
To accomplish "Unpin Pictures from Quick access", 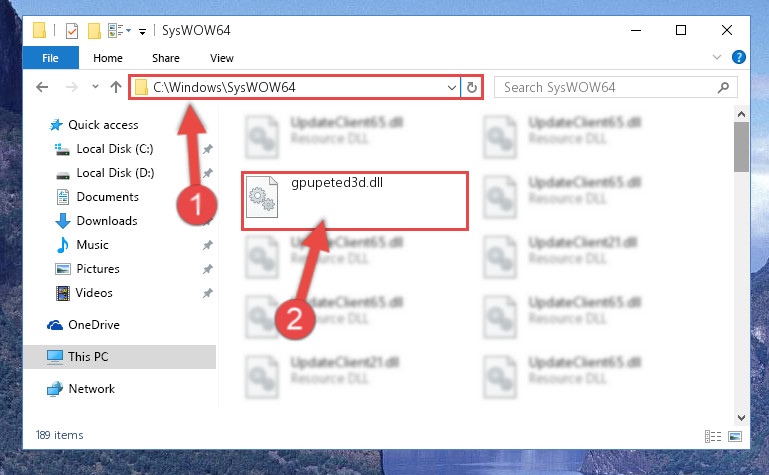I will point(207,269).
